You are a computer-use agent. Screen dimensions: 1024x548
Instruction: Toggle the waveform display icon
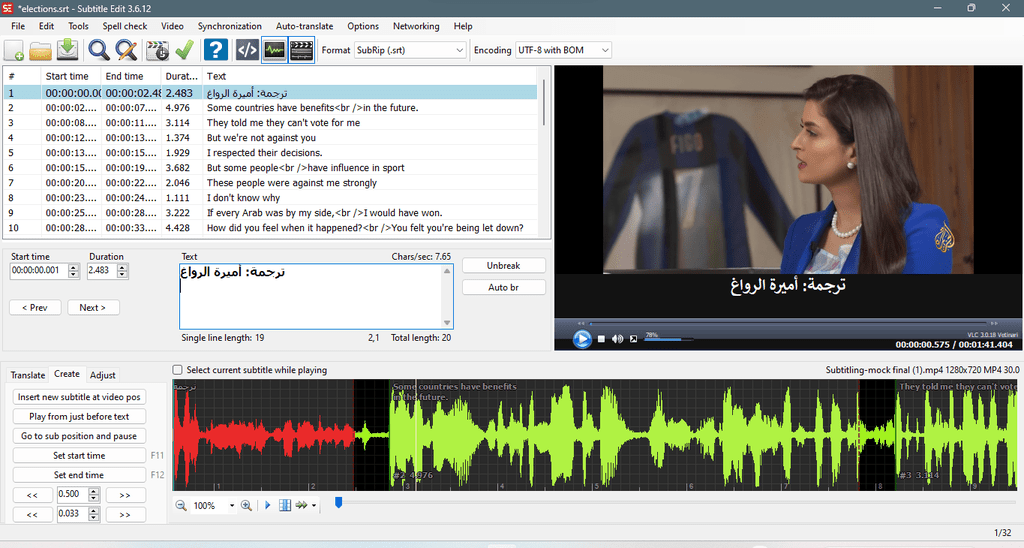[x=274, y=50]
